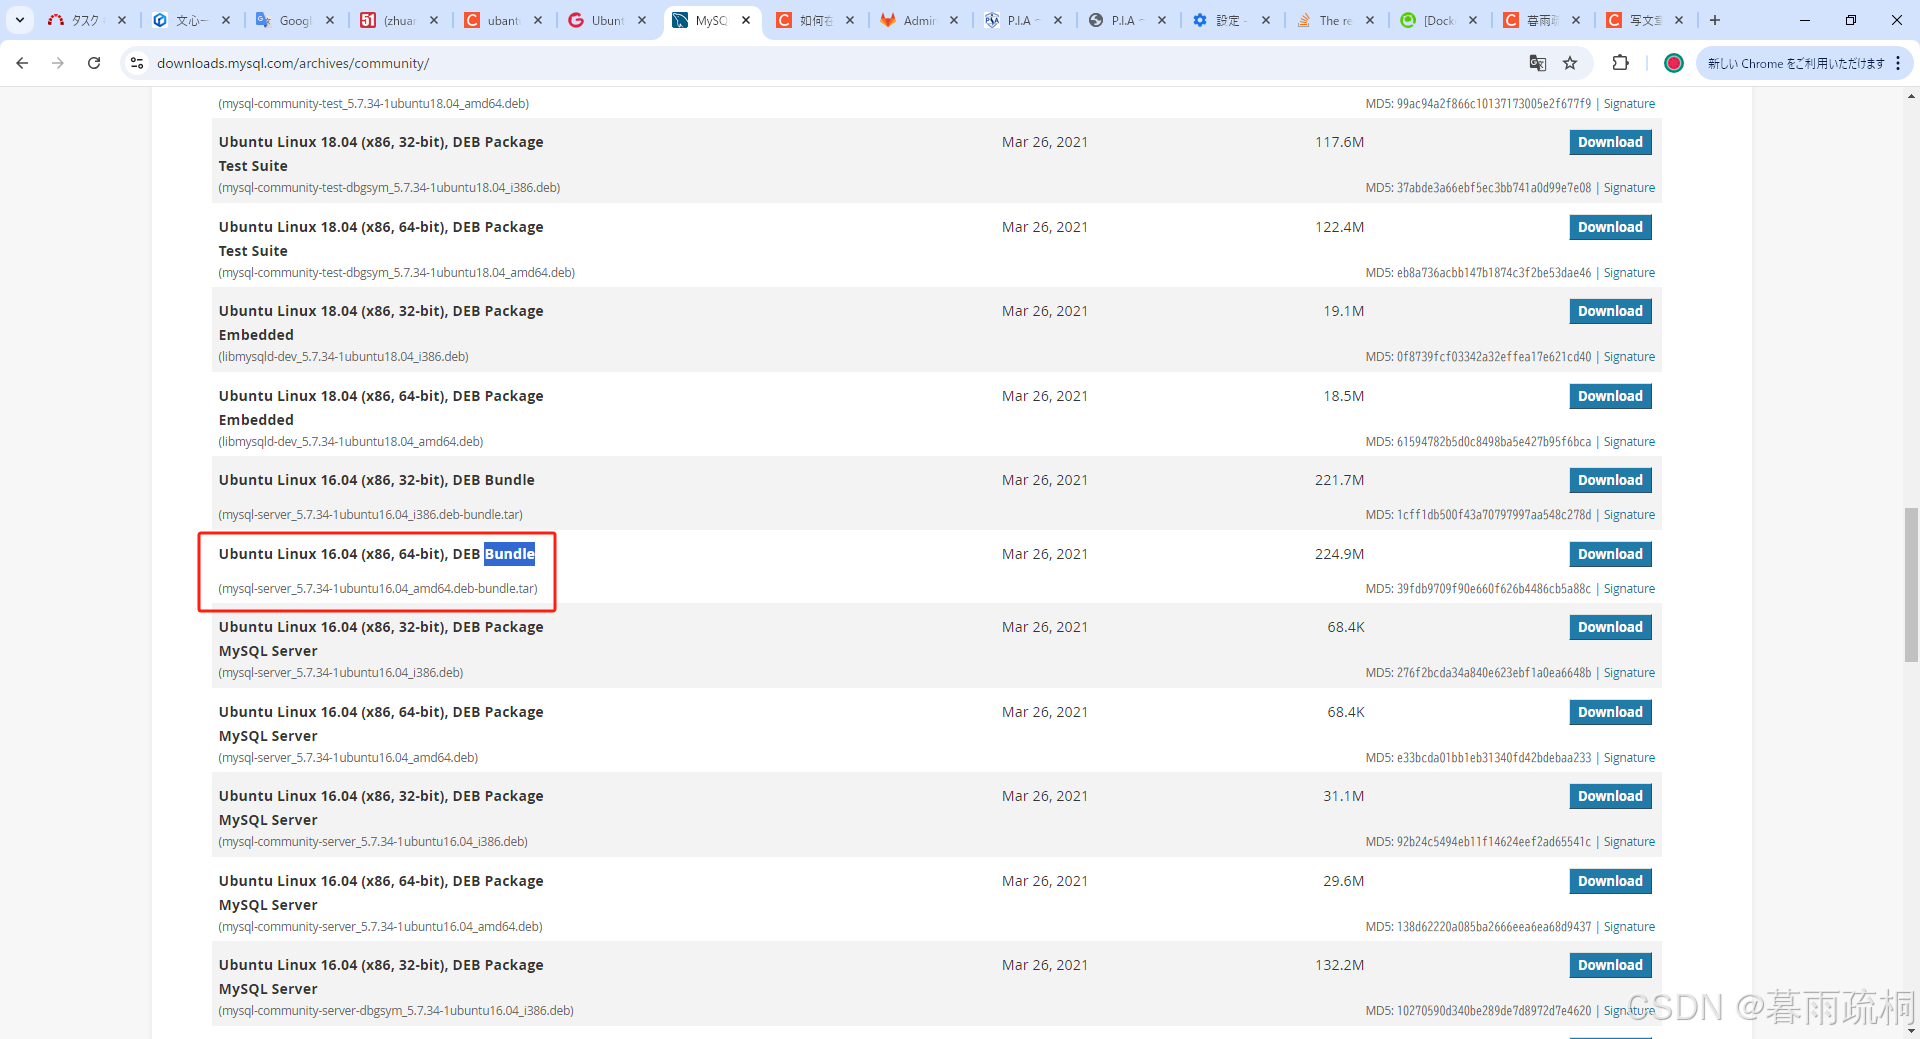The image size is (1920, 1039).
Task: Open Signature link for MD5 0f8739fcf03342a32effea17e621cd40
Action: click(x=1629, y=357)
